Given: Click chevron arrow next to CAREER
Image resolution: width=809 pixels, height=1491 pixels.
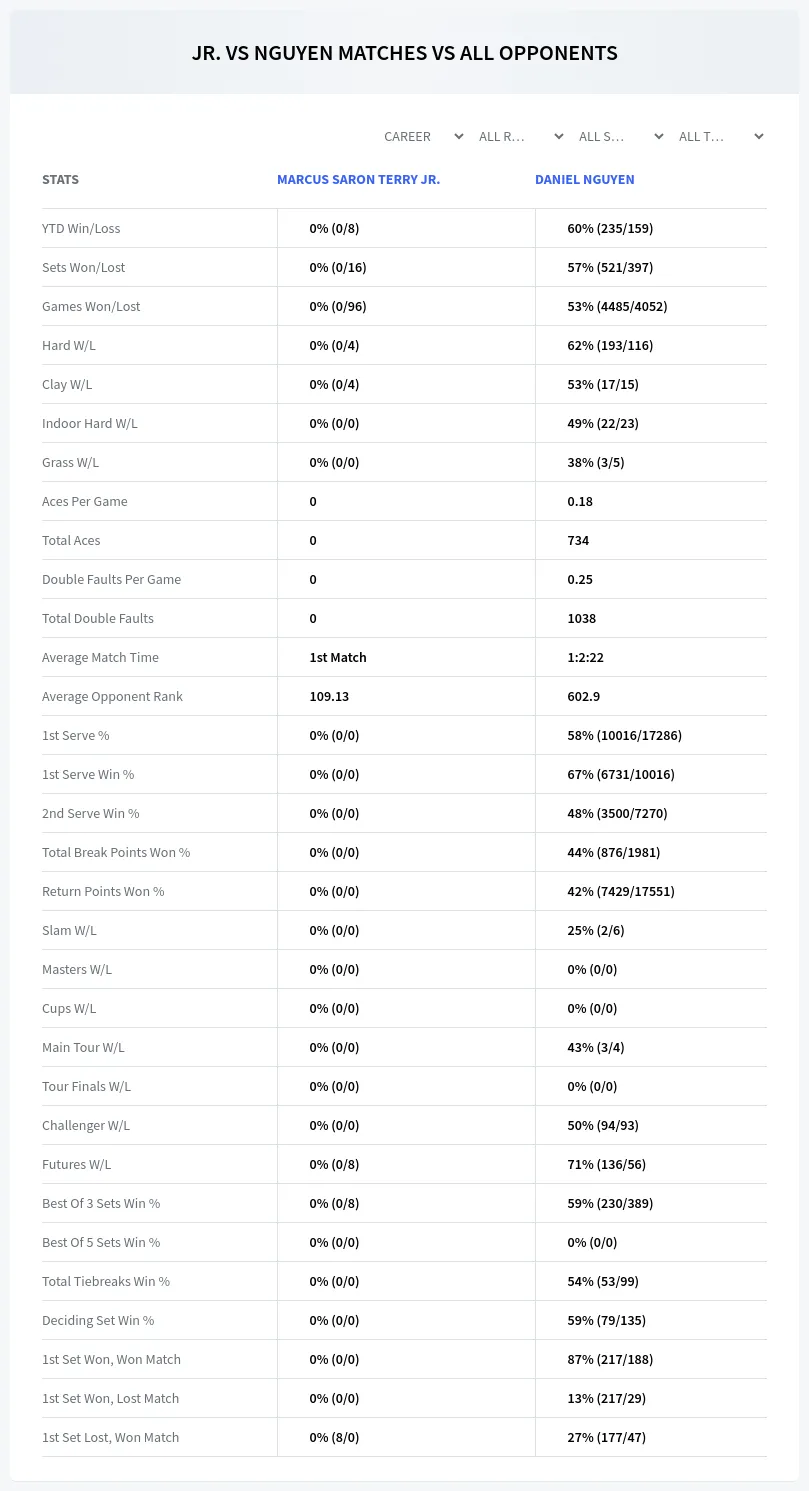Looking at the screenshot, I should pos(458,136).
